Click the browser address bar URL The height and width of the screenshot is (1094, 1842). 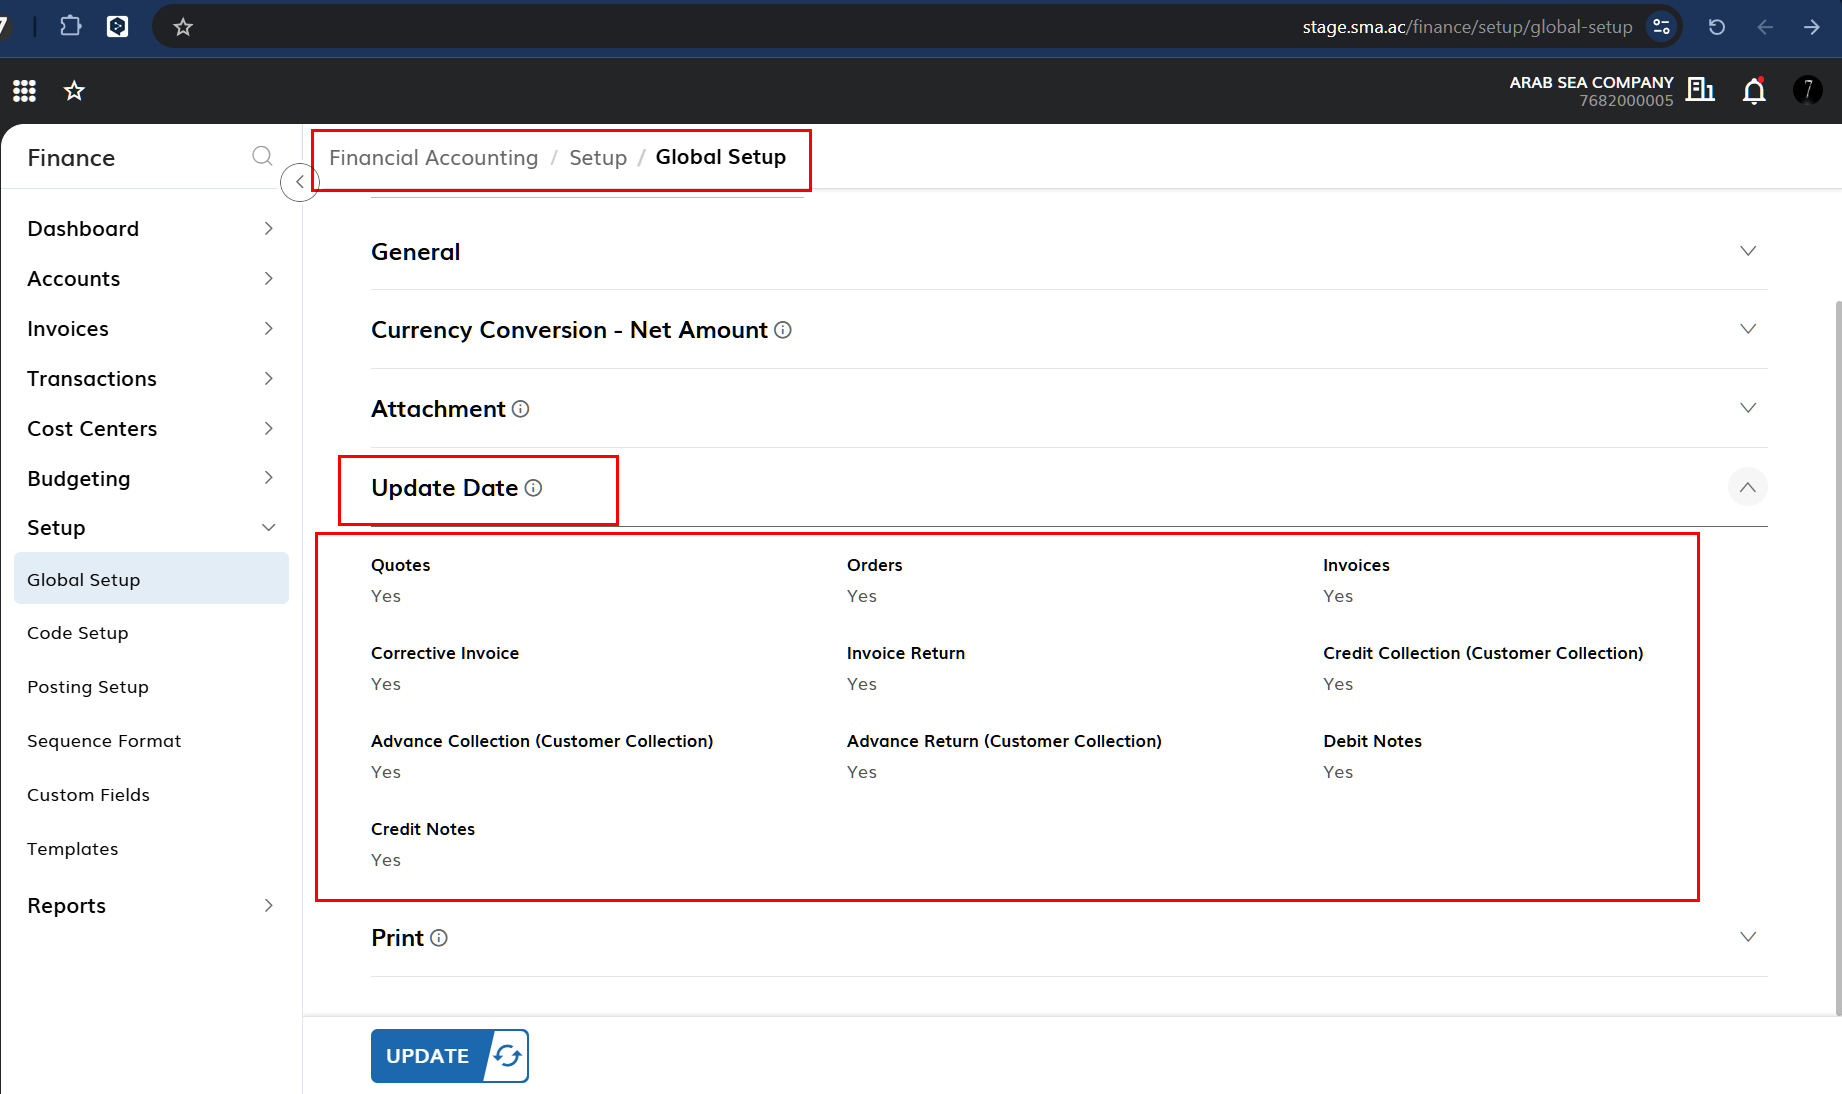pyautogui.click(x=1467, y=27)
